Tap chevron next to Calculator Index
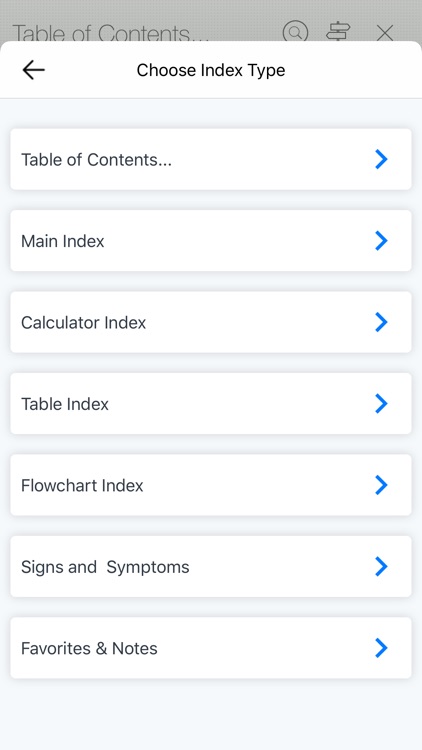This screenshot has height=750, width=422. [x=381, y=322]
